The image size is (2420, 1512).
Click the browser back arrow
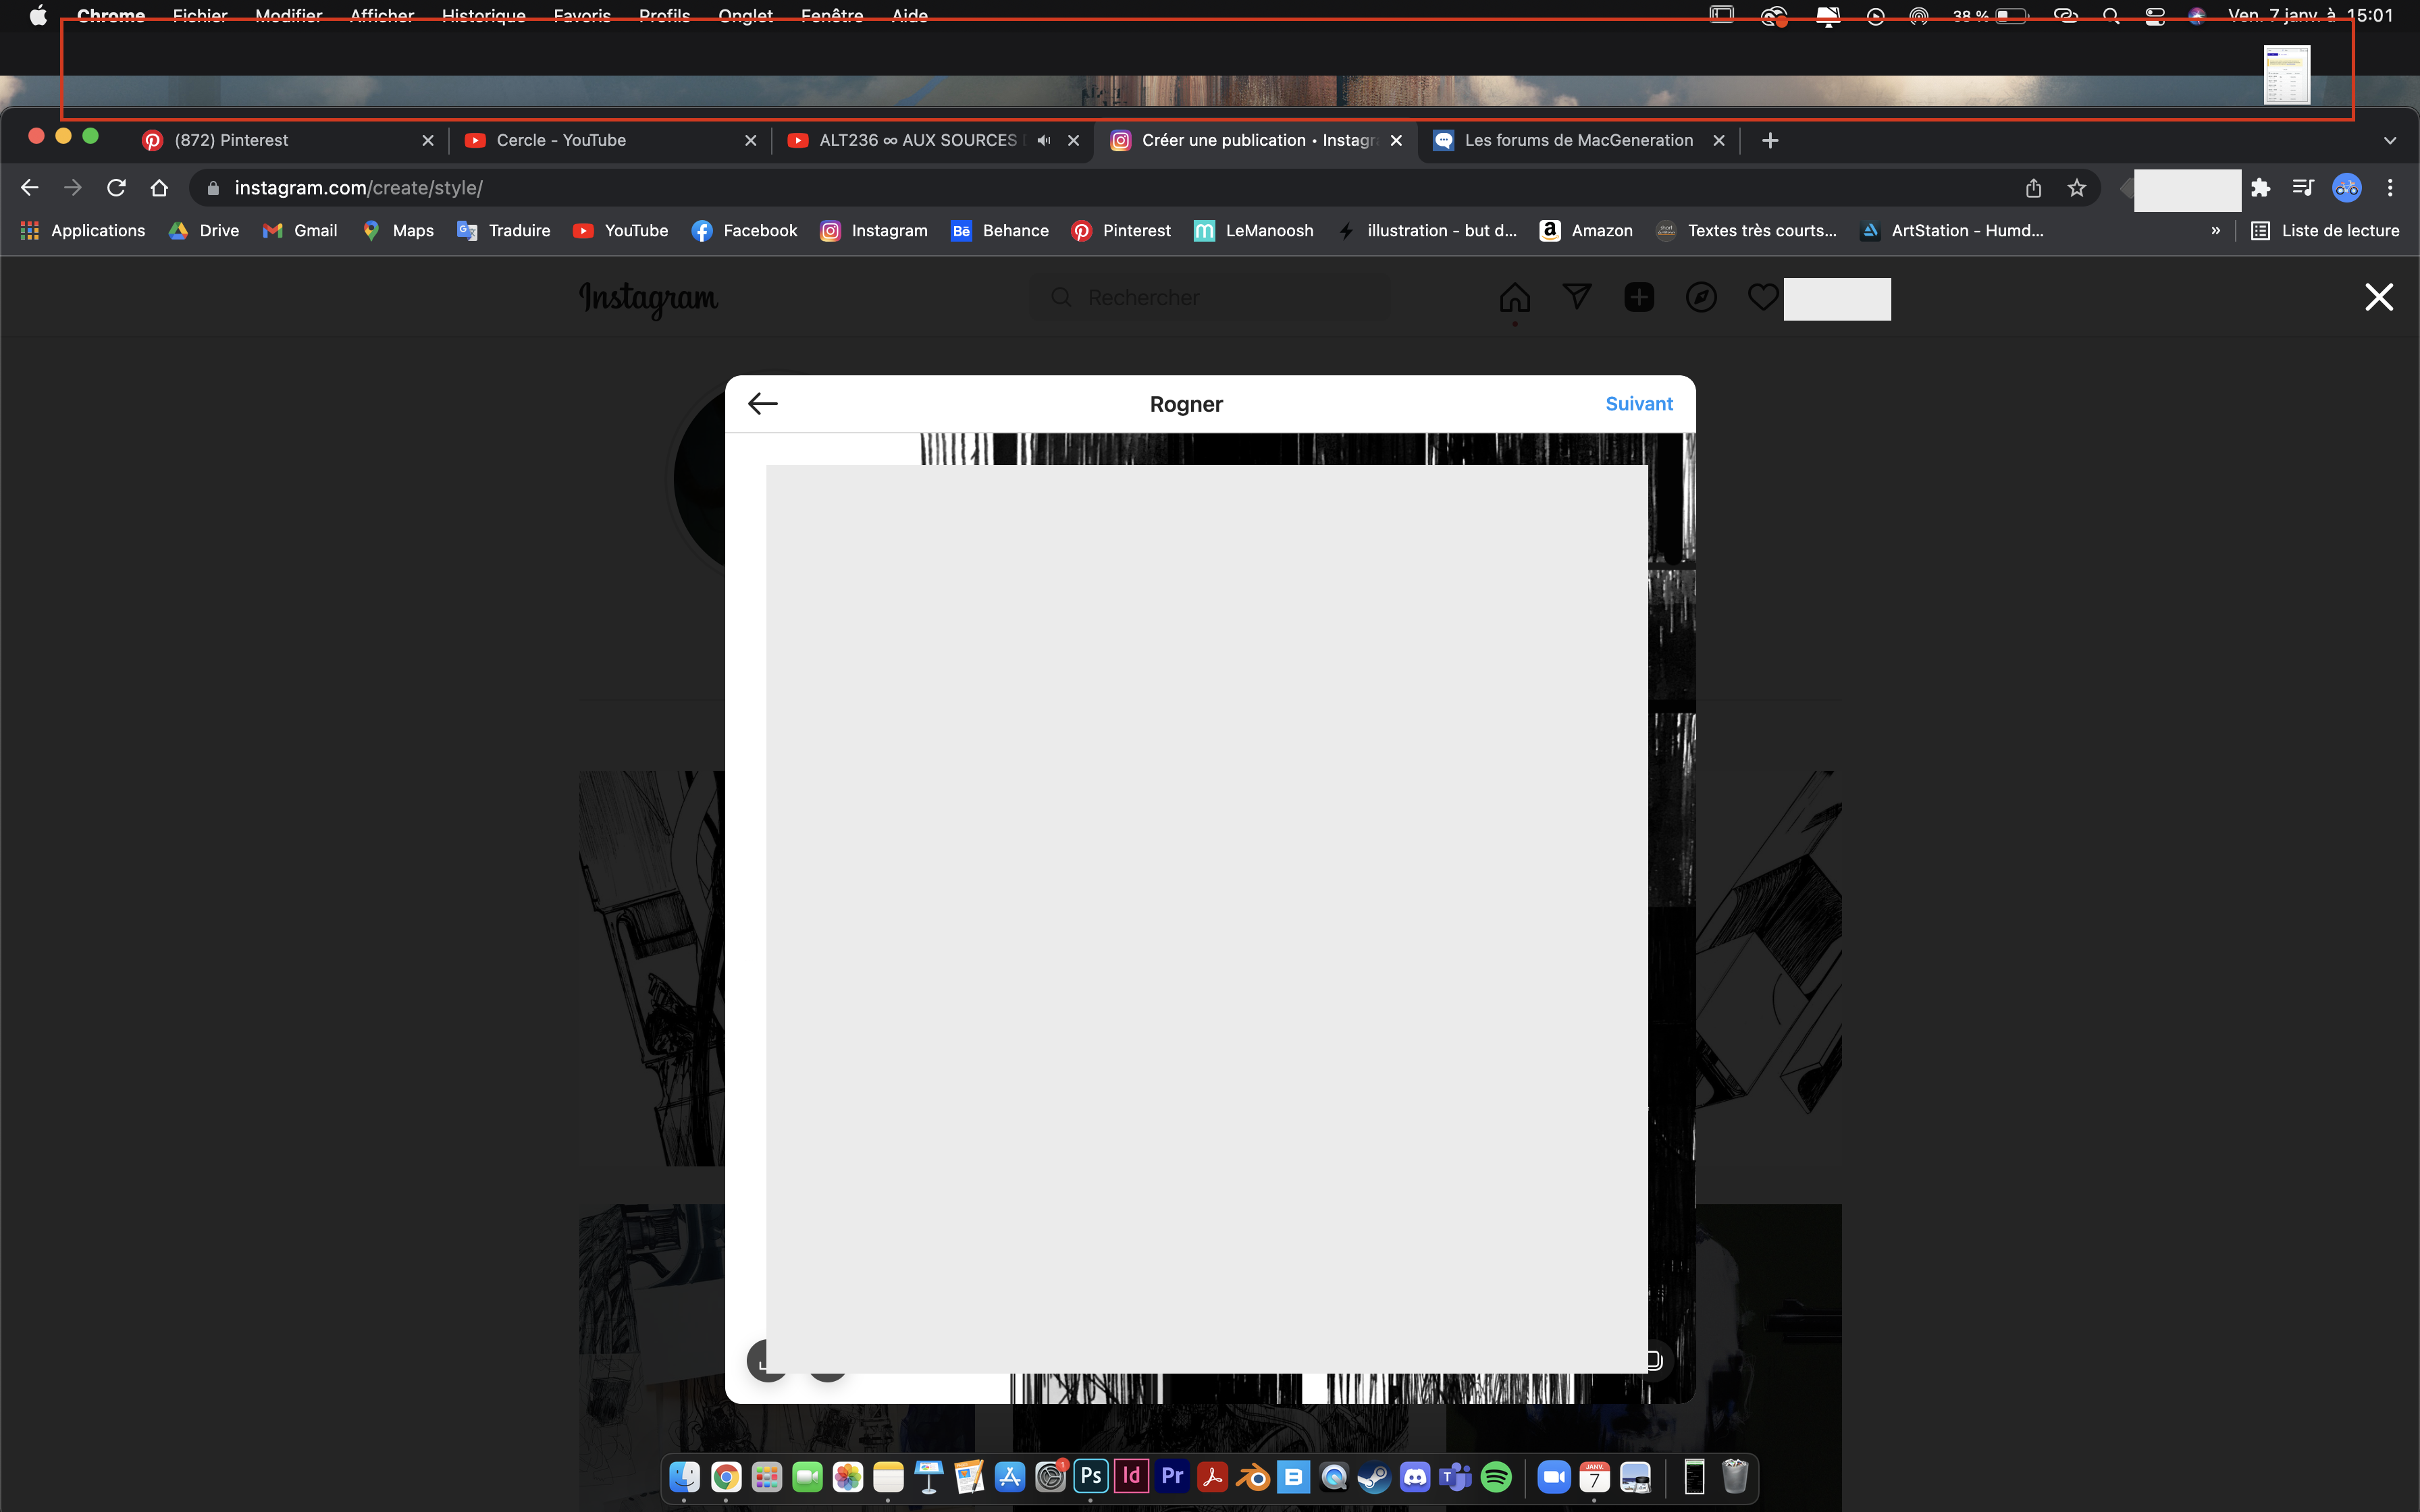[x=29, y=187]
